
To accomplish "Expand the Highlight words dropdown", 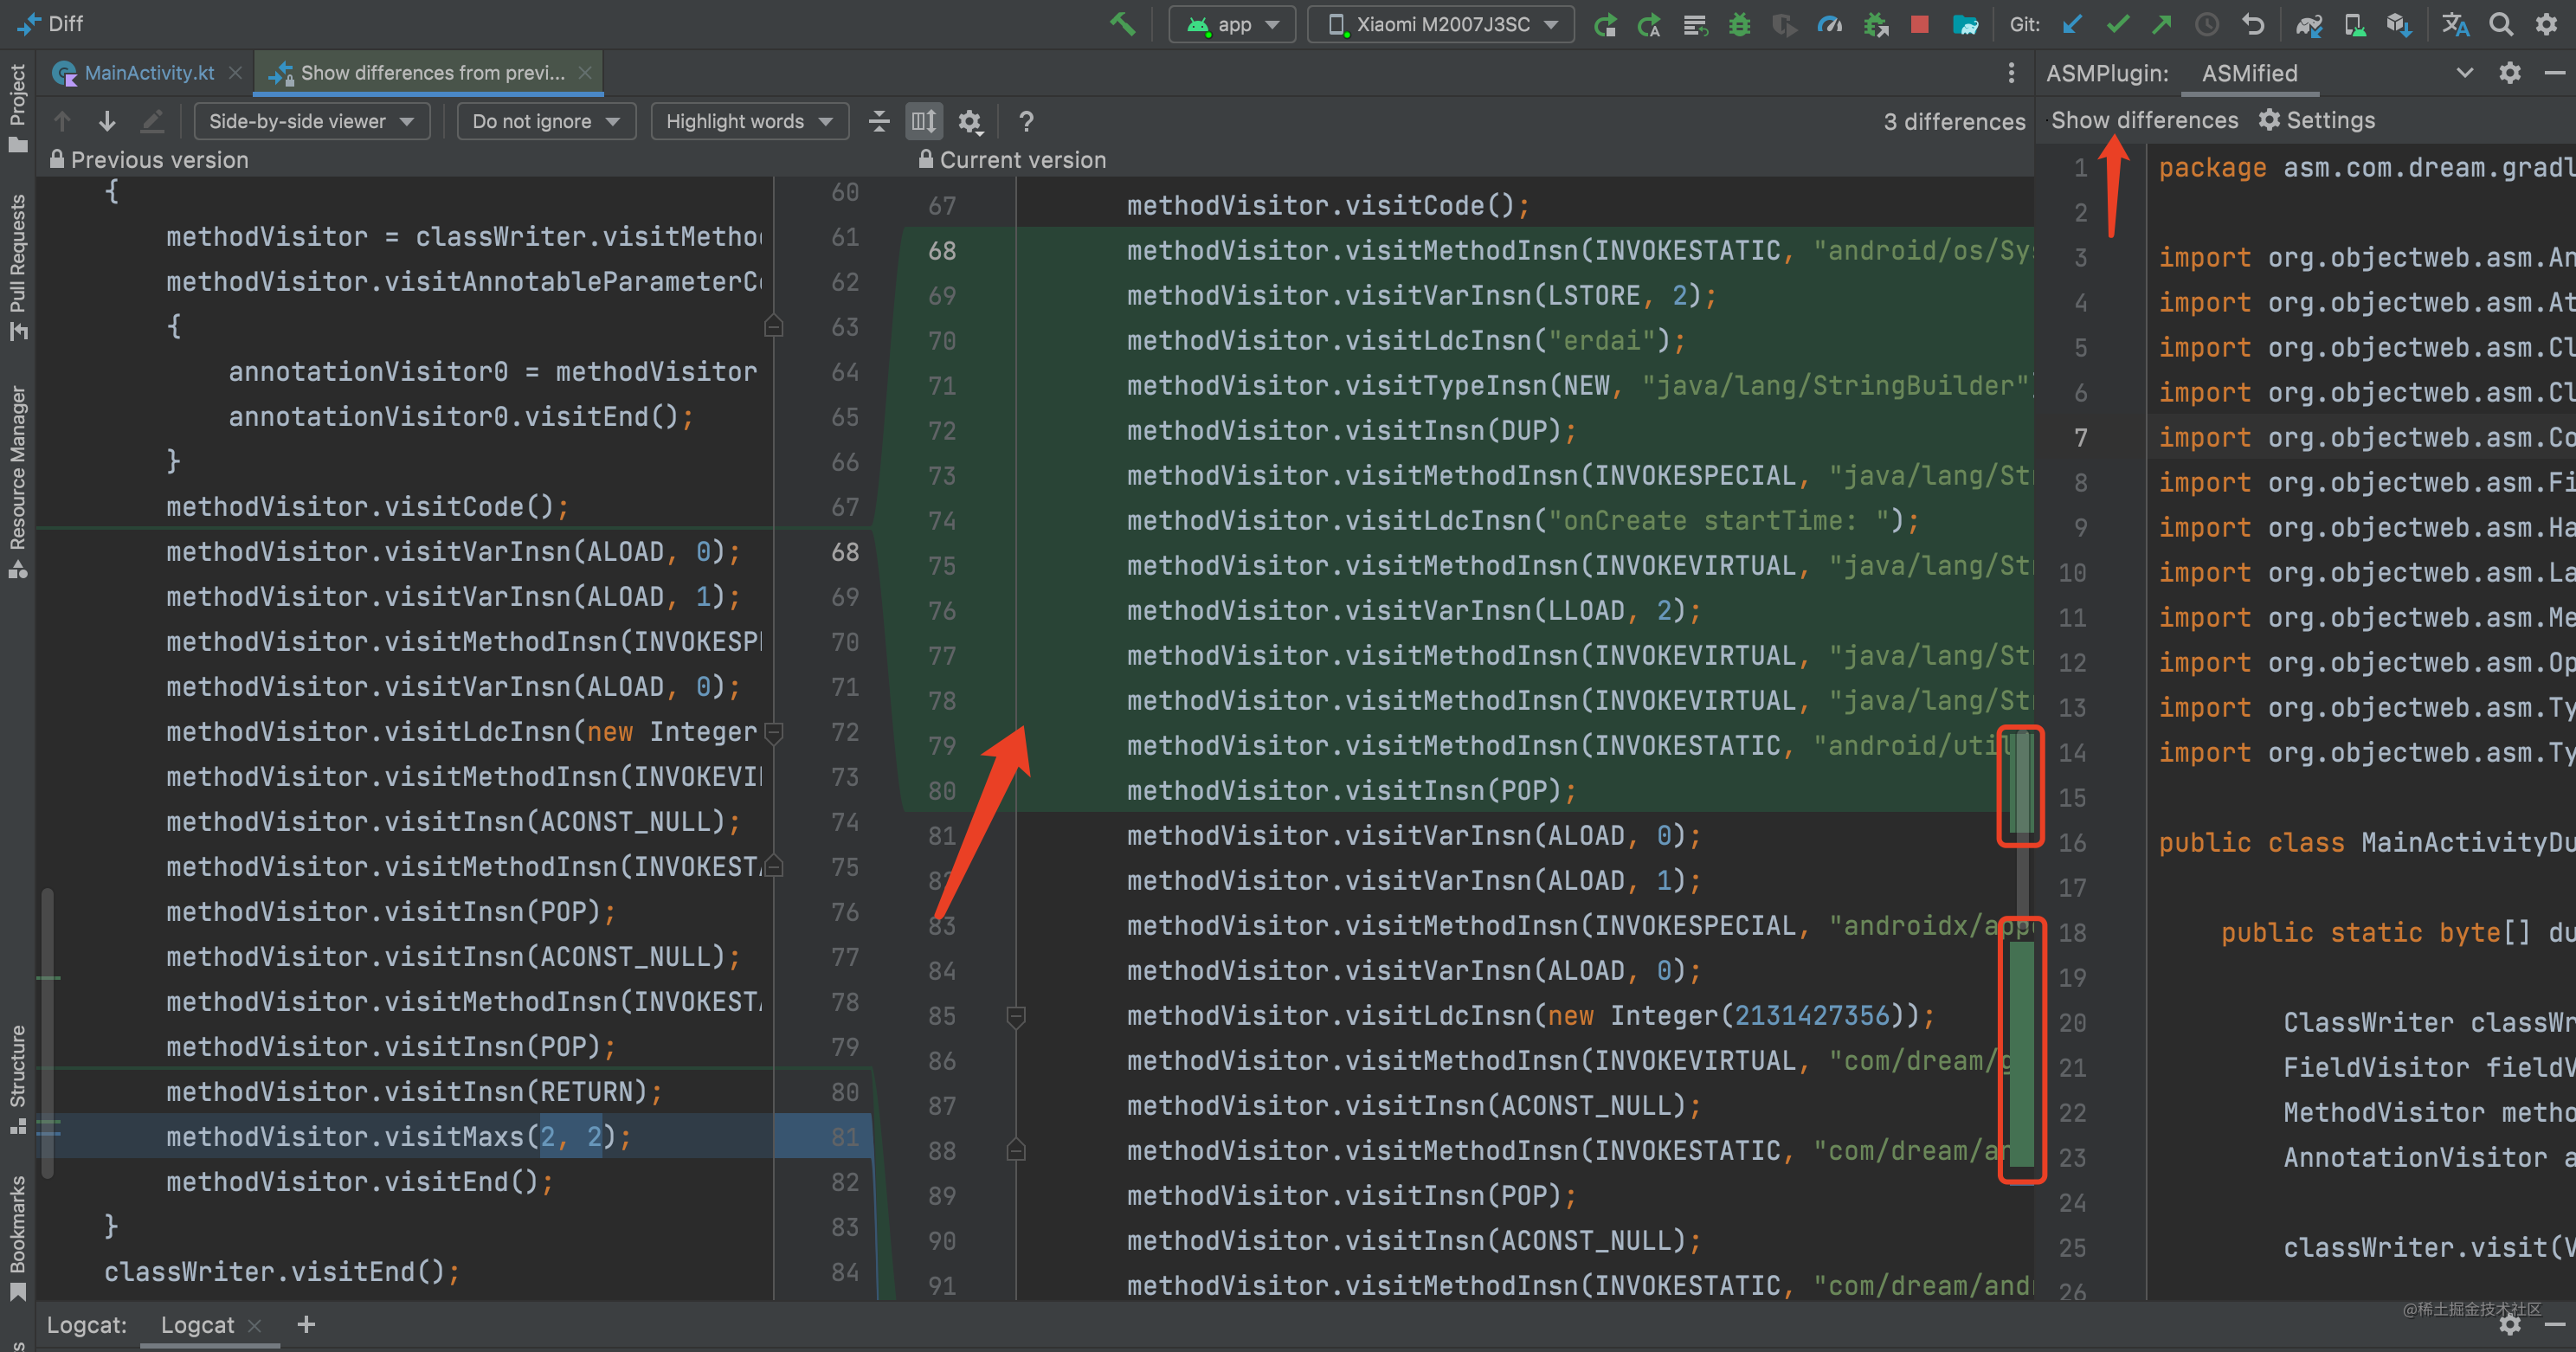I will pyautogui.click(x=749, y=121).
